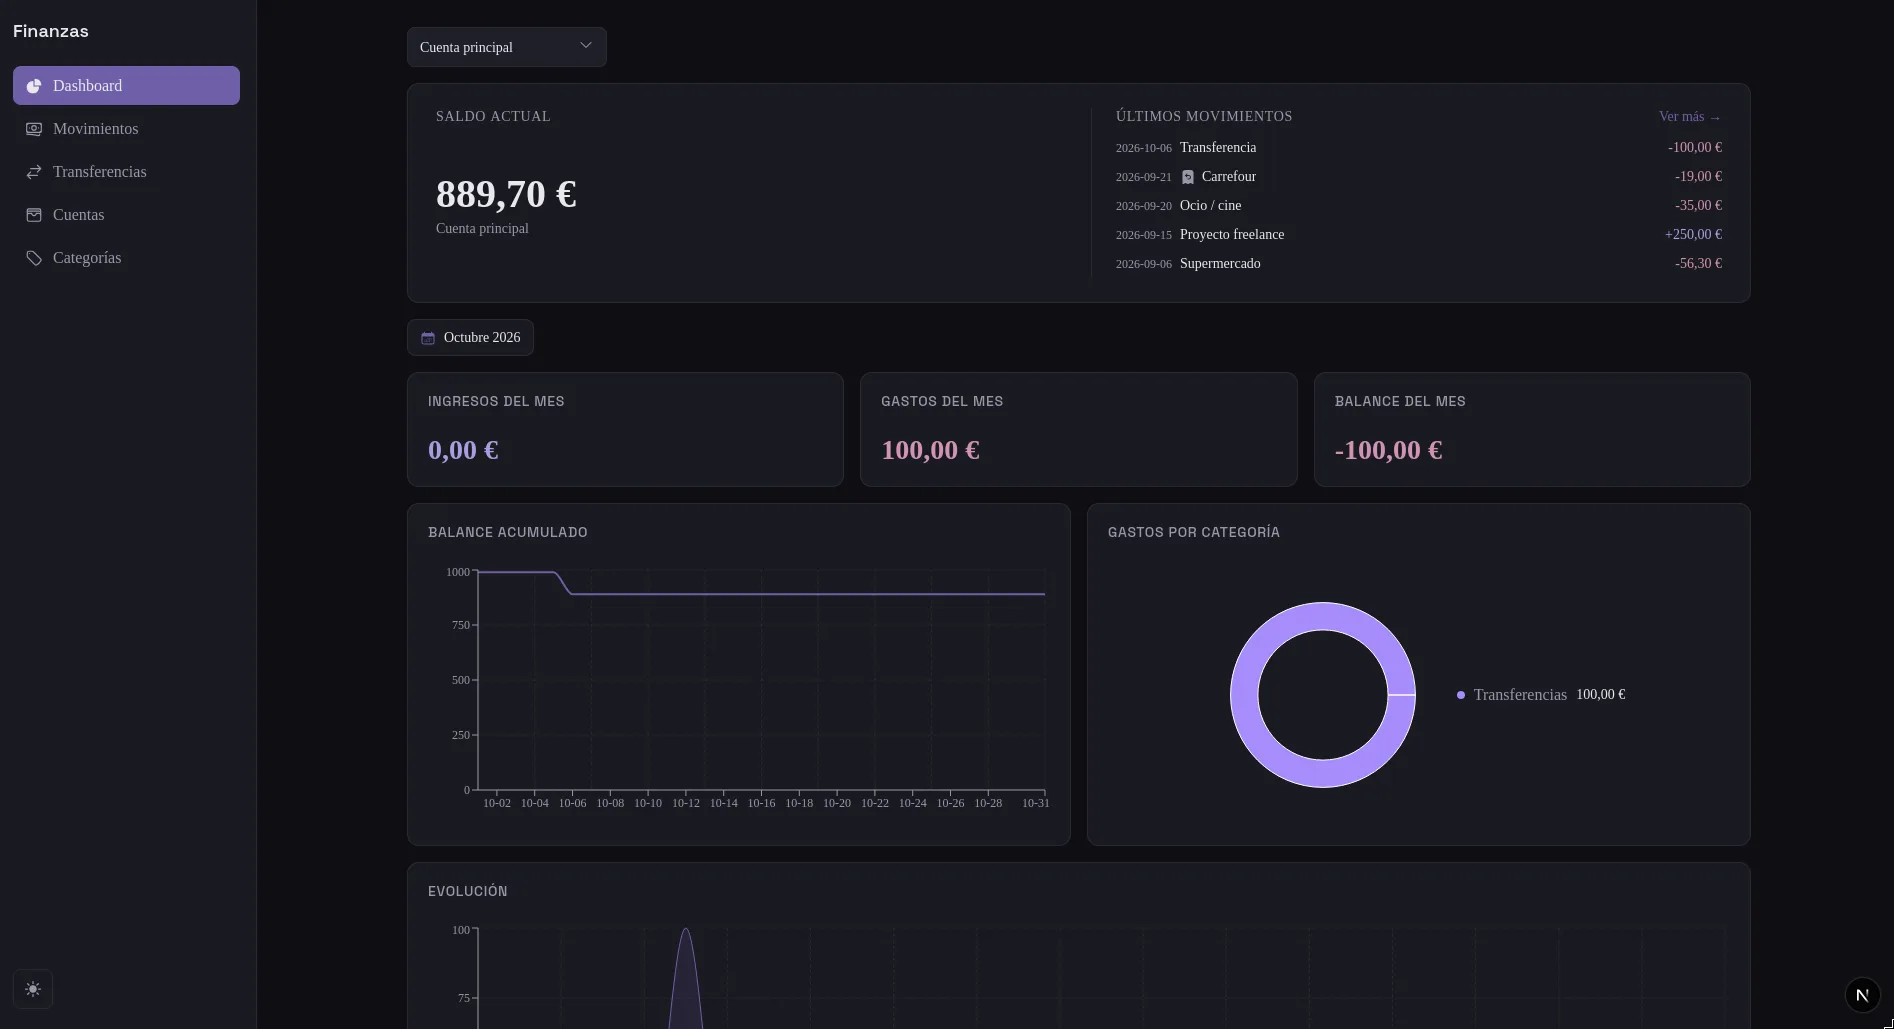Image resolution: width=1894 pixels, height=1029 pixels.
Task: Click the Cuentas wallet icon
Action: tap(34, 215)
